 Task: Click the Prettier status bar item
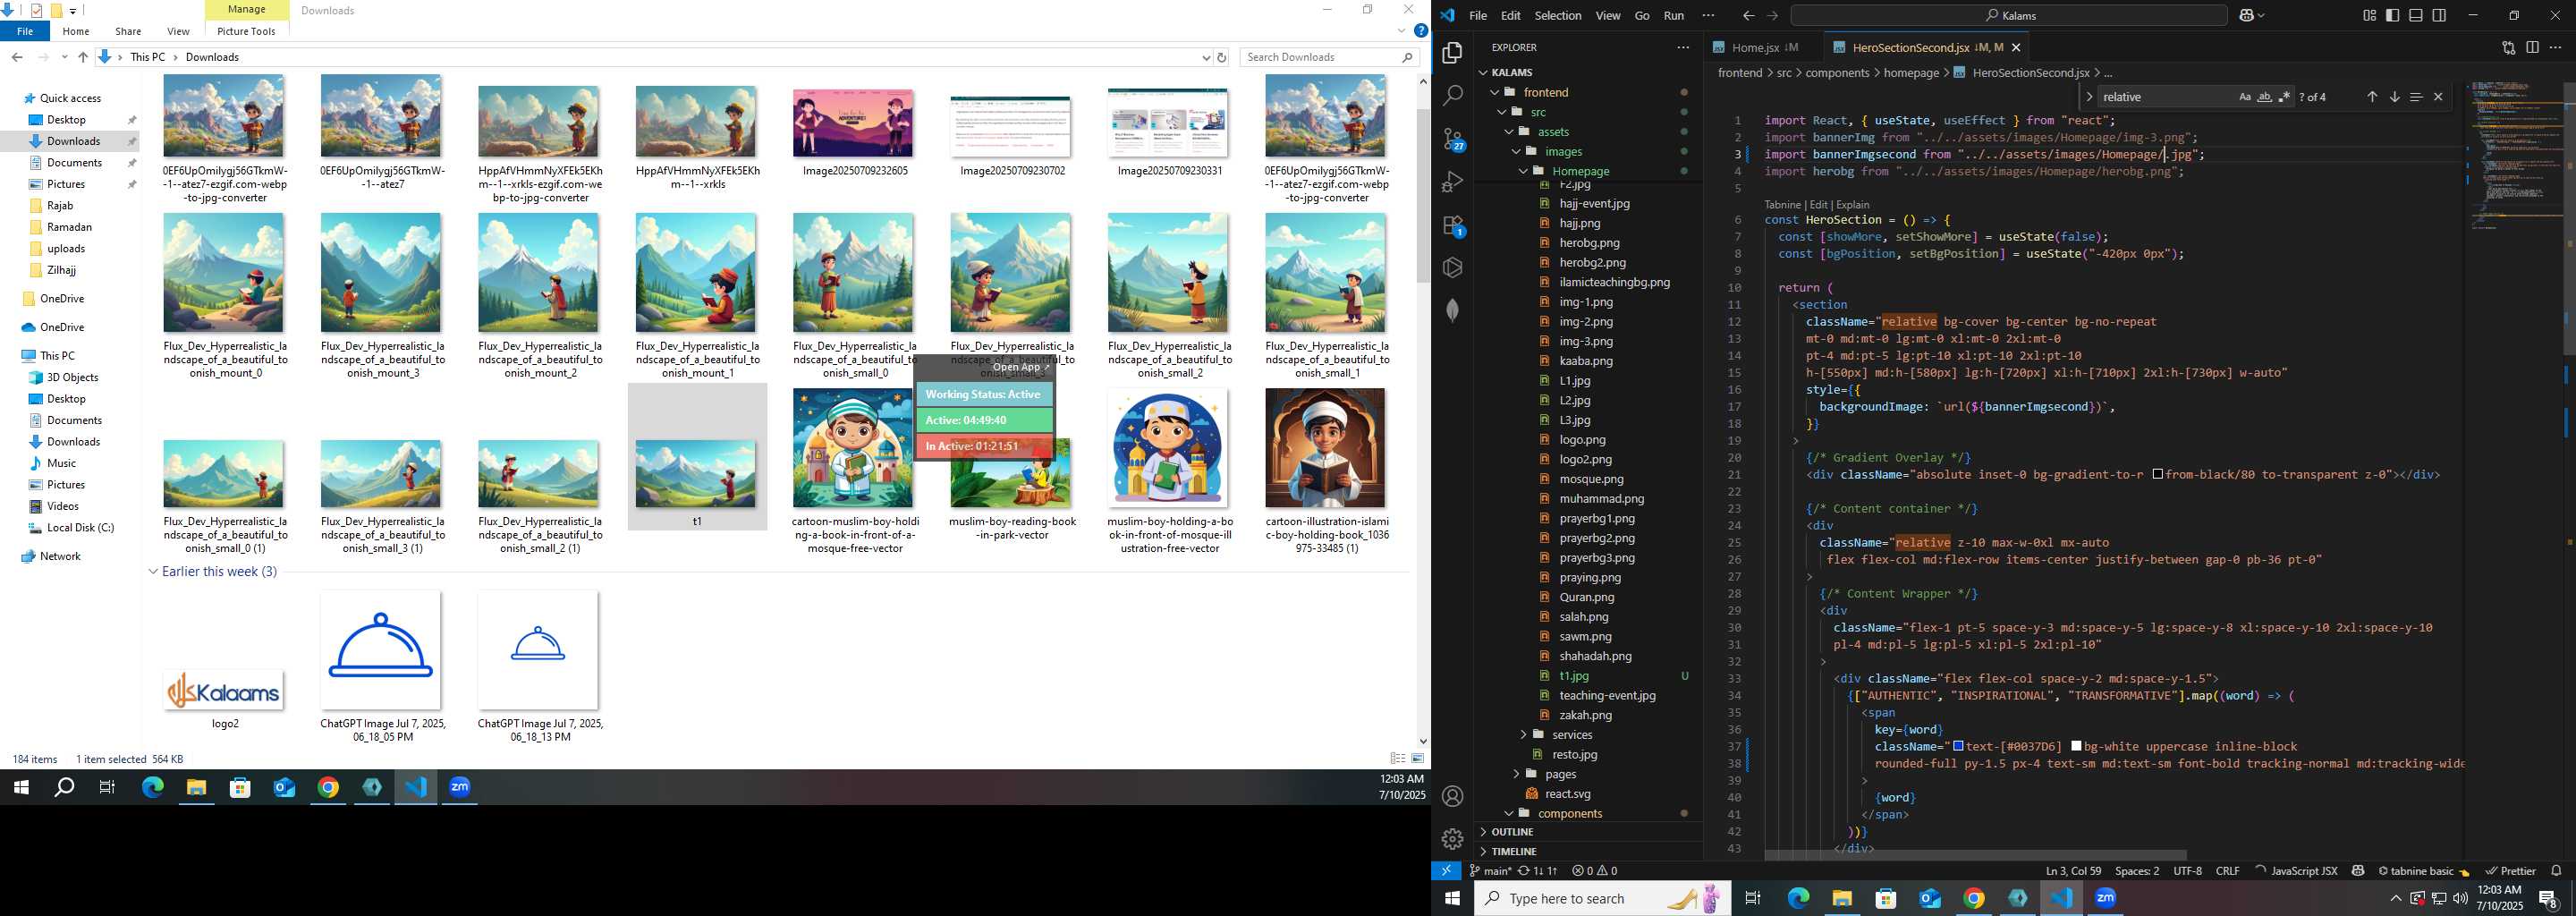2510,871
